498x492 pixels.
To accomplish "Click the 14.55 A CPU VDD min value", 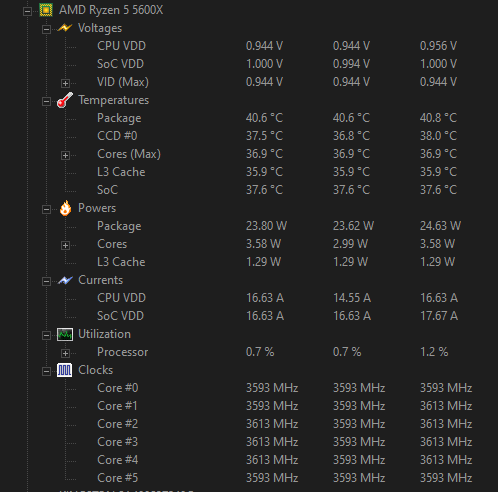I will [x=352, y=298].
